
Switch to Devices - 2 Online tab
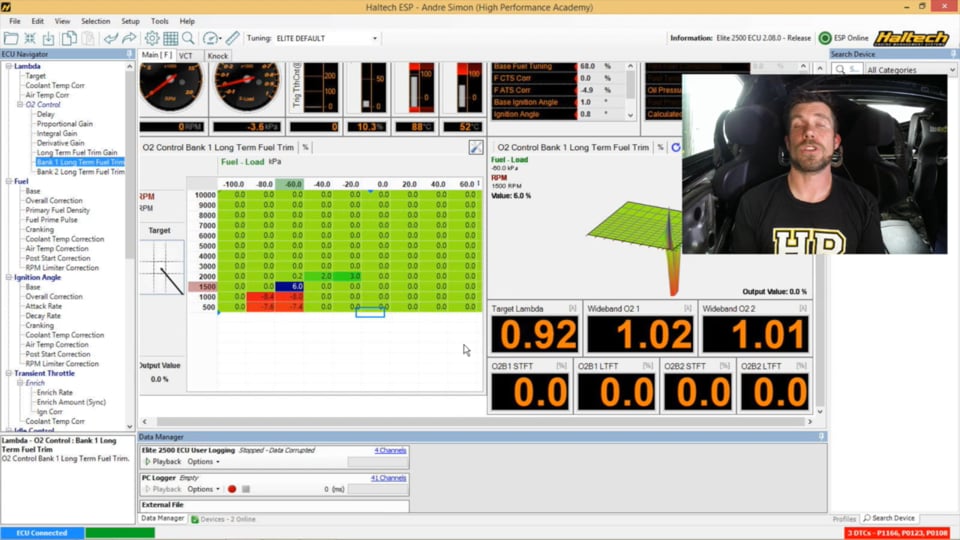pyautogui.click(x=223, y=519)
